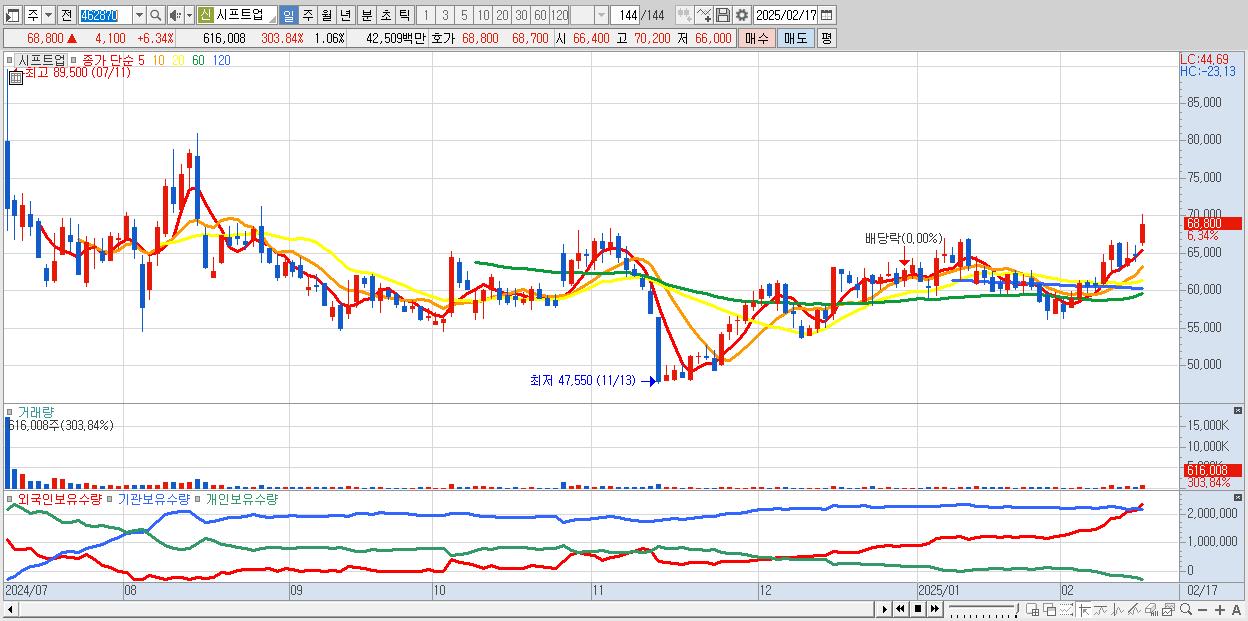This screenshot has height=621, width=1248.
Task: Select the 120 interval button
Action: tap(560, 15)
